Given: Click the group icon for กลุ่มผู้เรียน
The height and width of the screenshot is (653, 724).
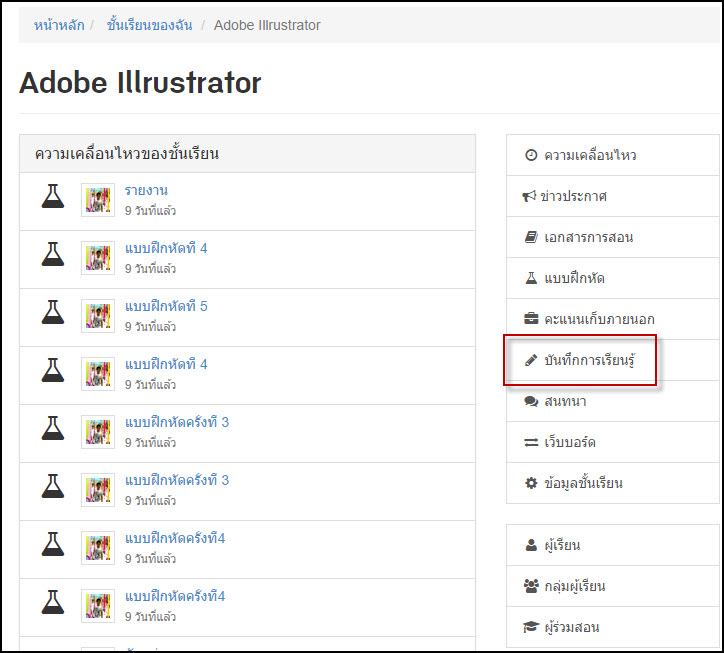Looking at the screenshot, I should 531,586.
